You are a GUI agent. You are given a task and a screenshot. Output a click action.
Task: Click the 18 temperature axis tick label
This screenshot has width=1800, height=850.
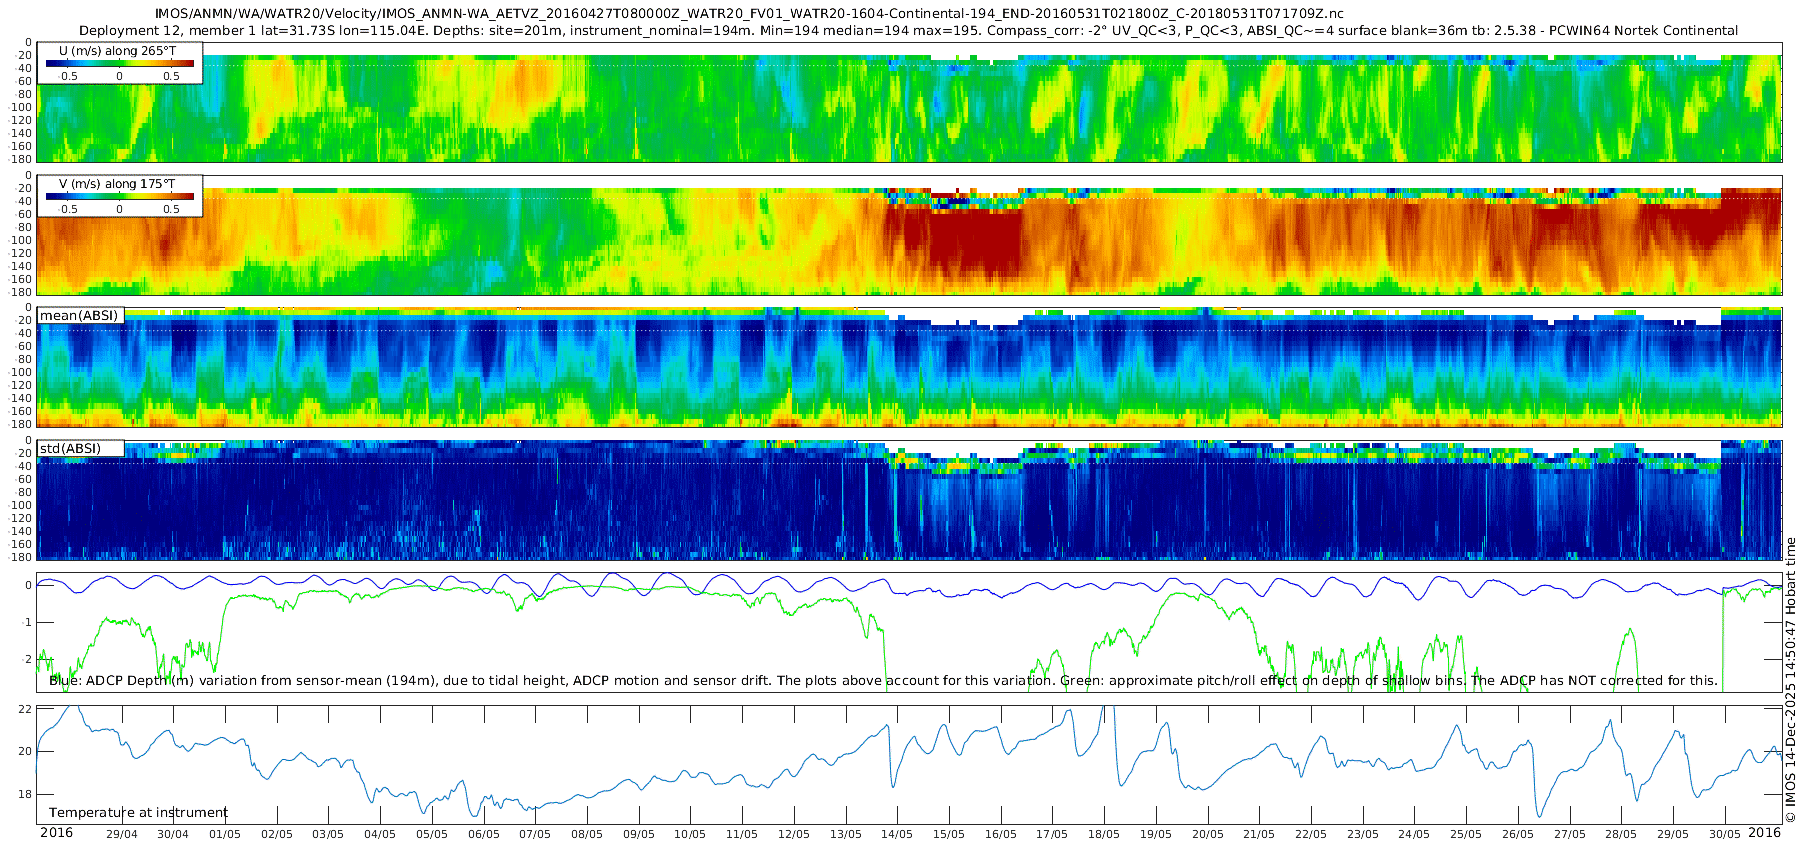pyautogui.click(x=26, y=795)
